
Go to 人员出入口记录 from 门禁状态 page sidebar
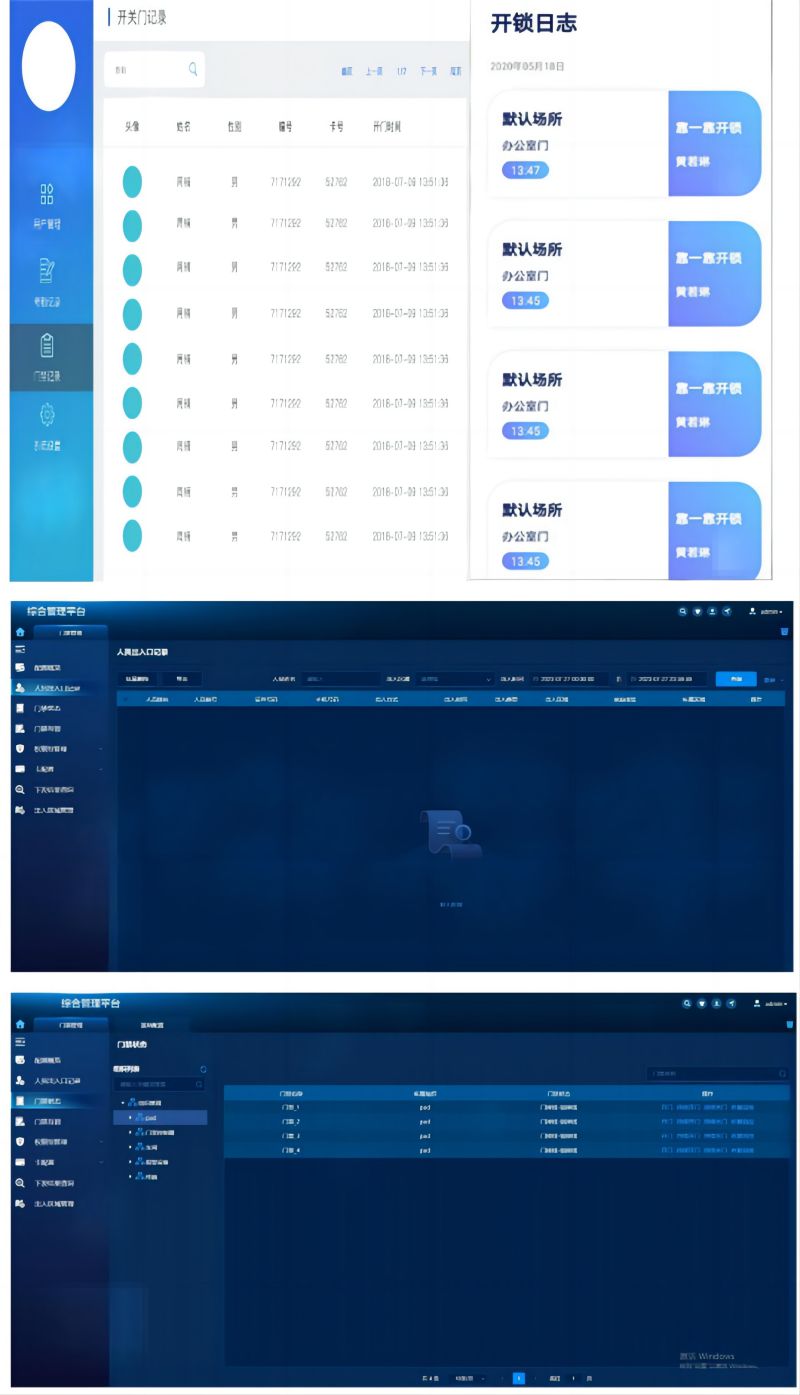click(x=58, y=1080)
